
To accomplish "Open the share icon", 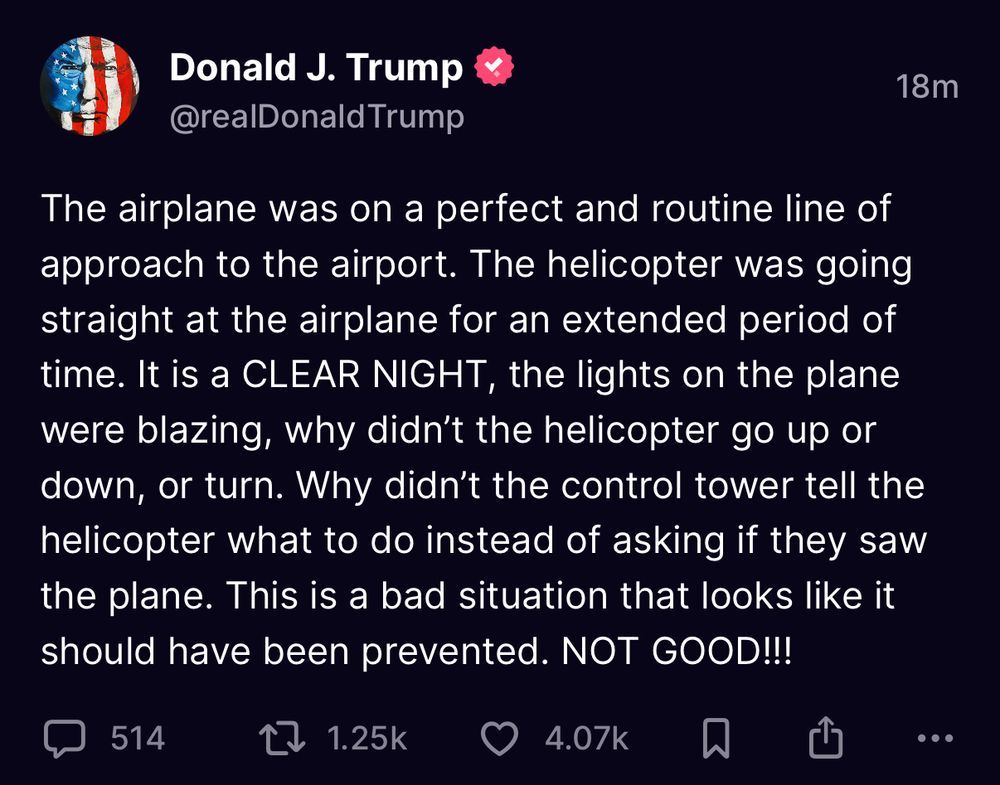I will pos(826,739).
